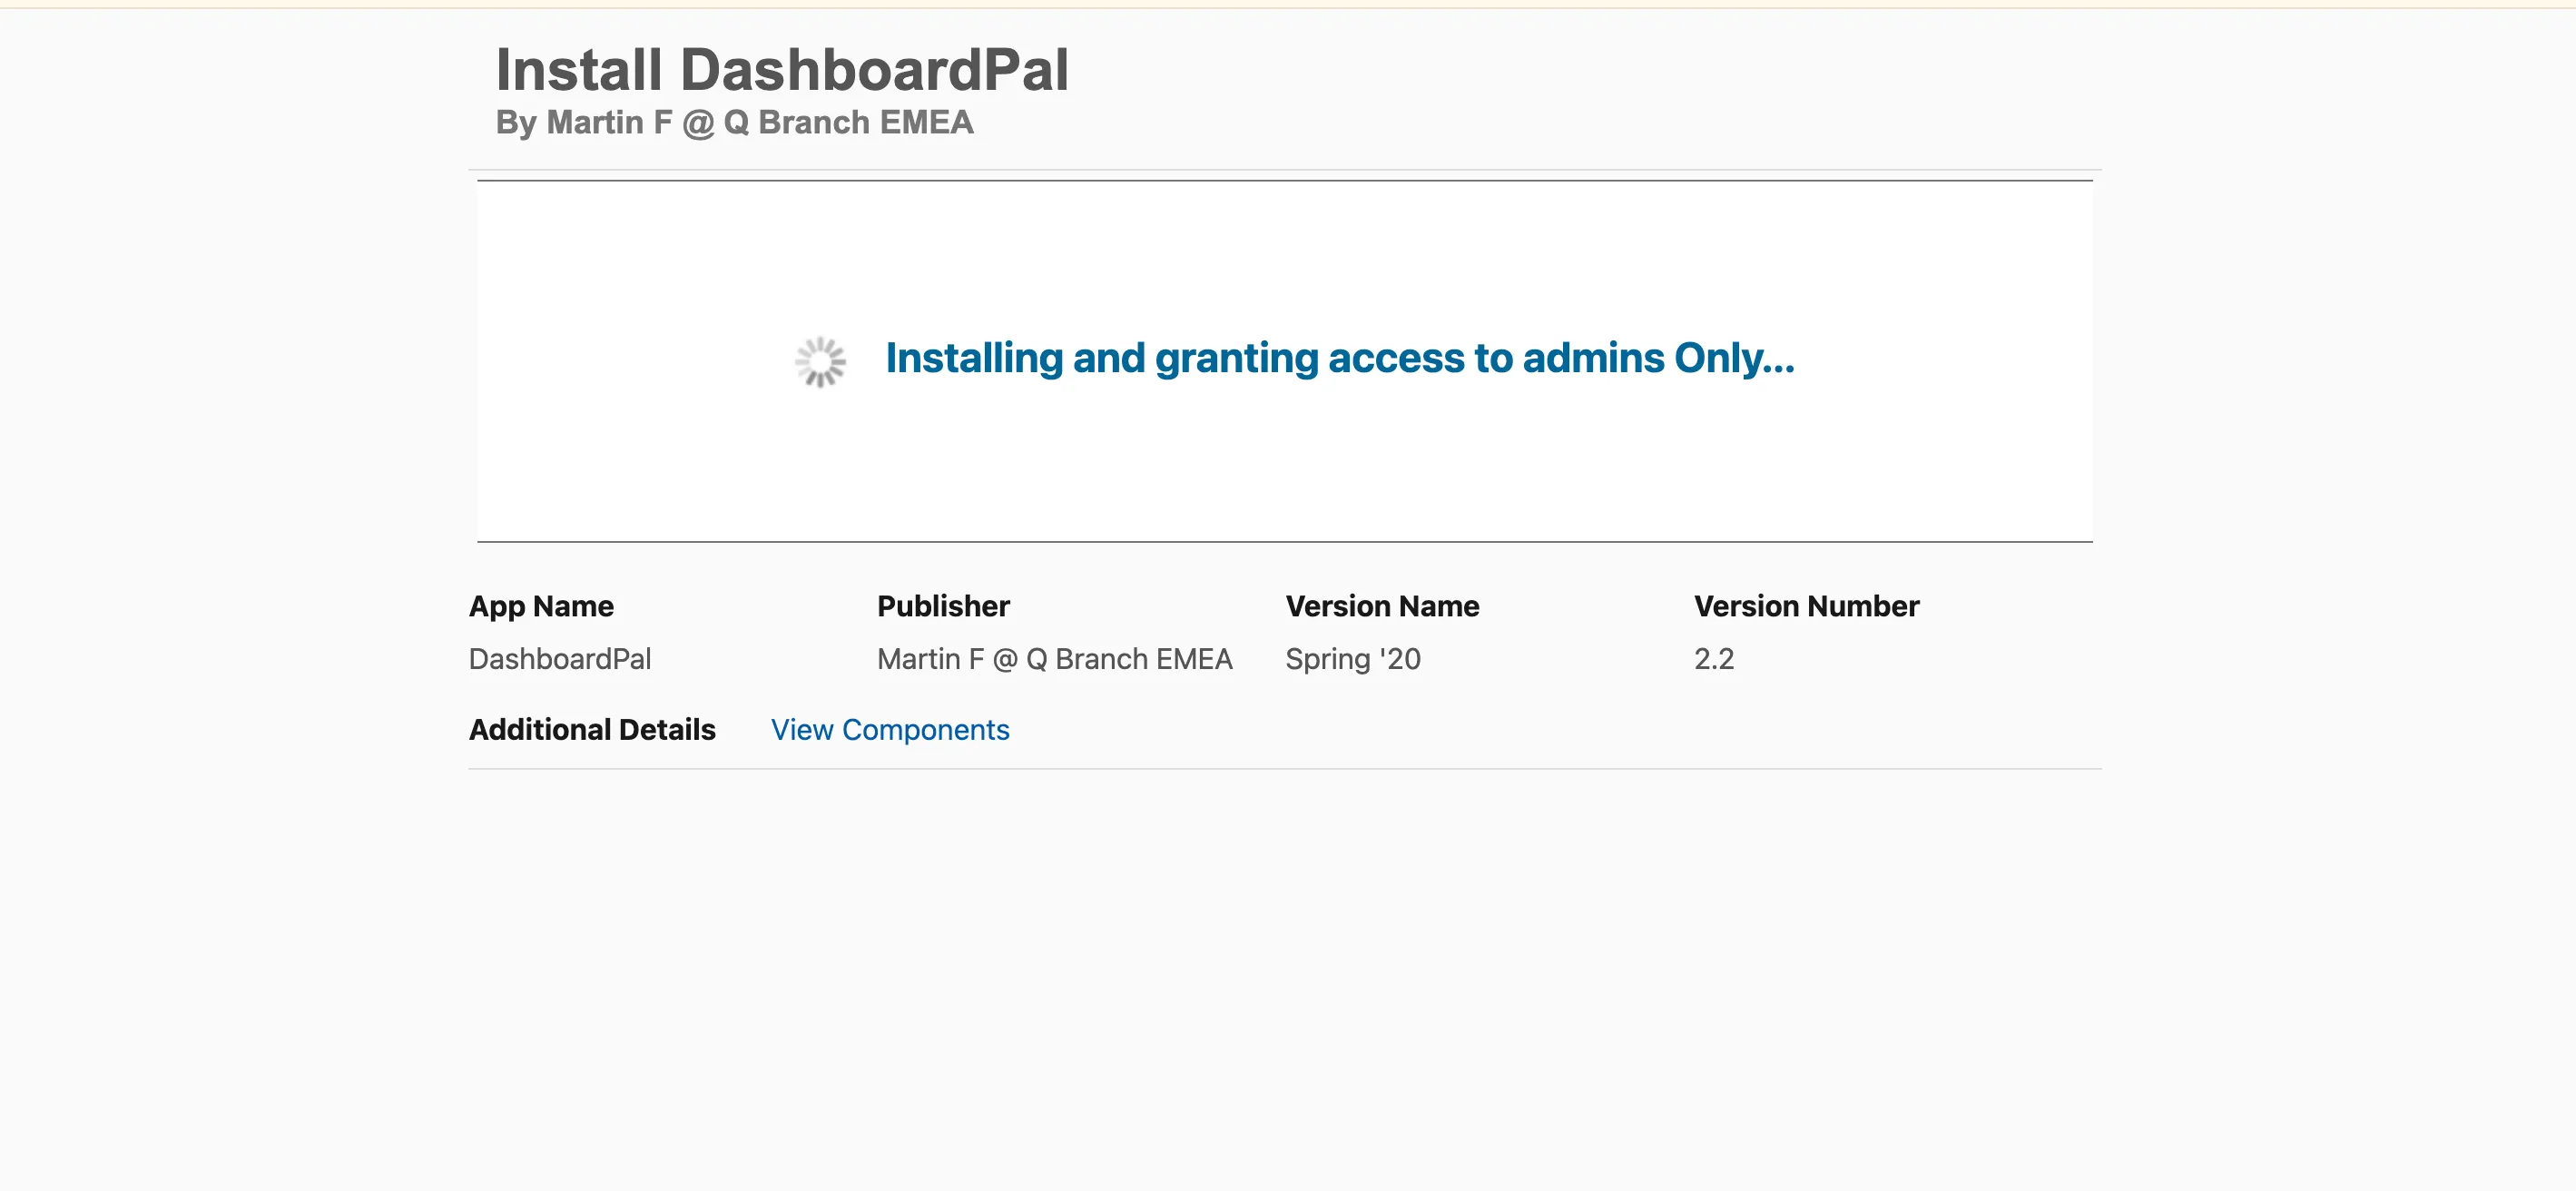Click the By Martin F subtitle text
The height and width of the screenshot is (1191, 2576).
(734, 122)
